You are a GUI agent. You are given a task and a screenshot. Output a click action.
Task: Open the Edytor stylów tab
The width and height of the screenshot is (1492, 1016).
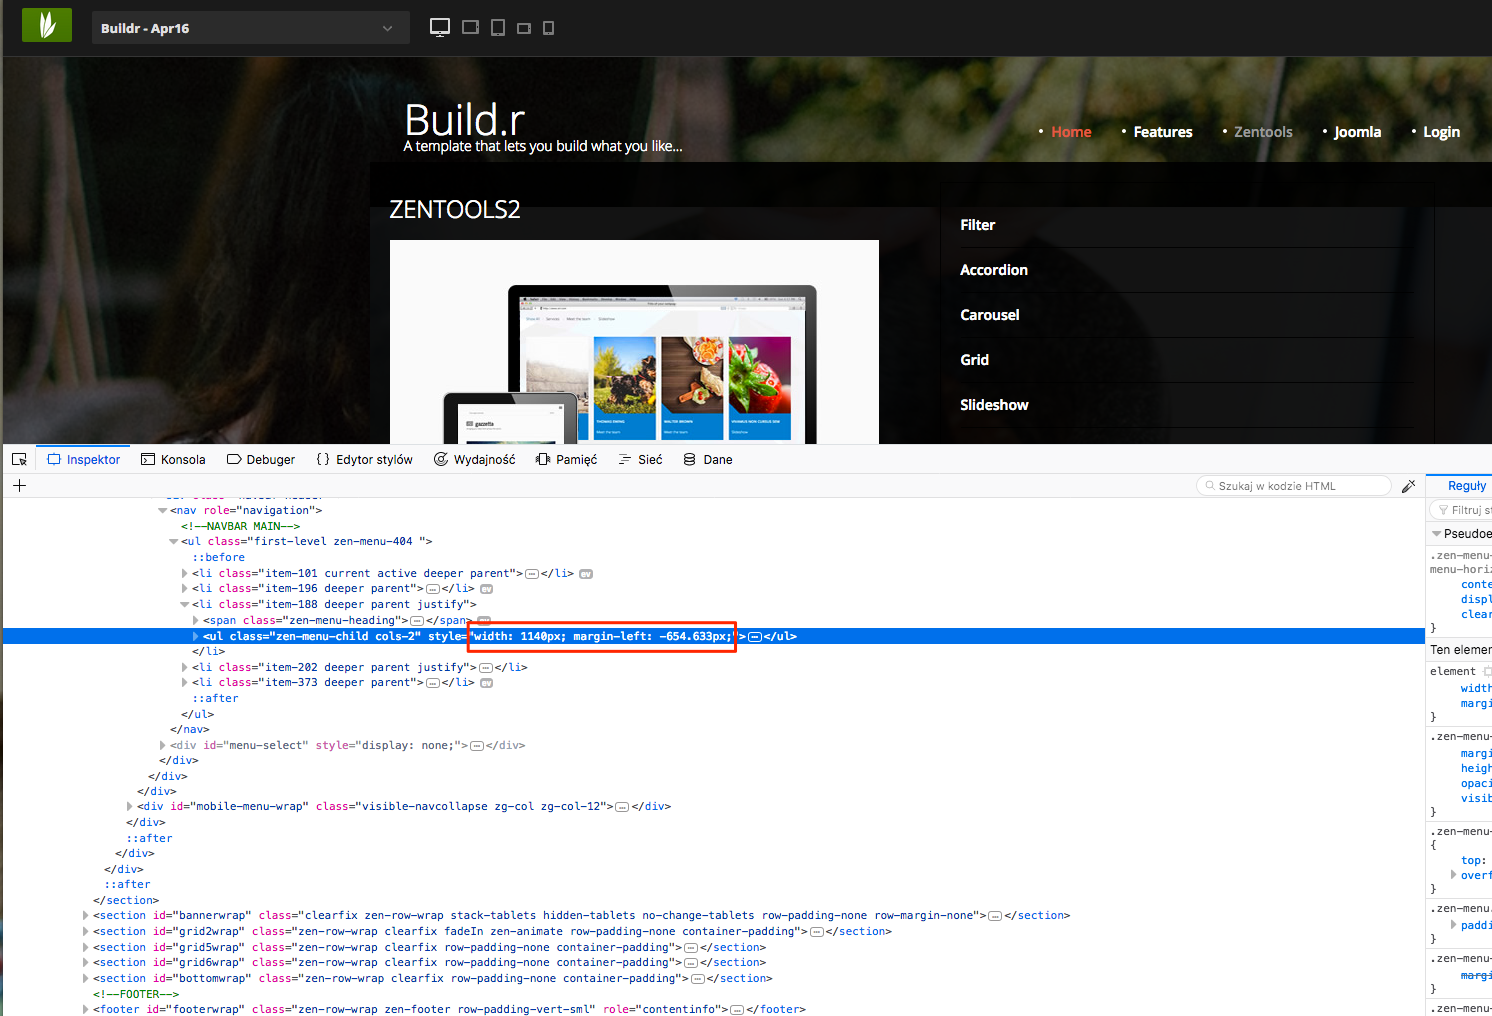click(x=364, y=460)
